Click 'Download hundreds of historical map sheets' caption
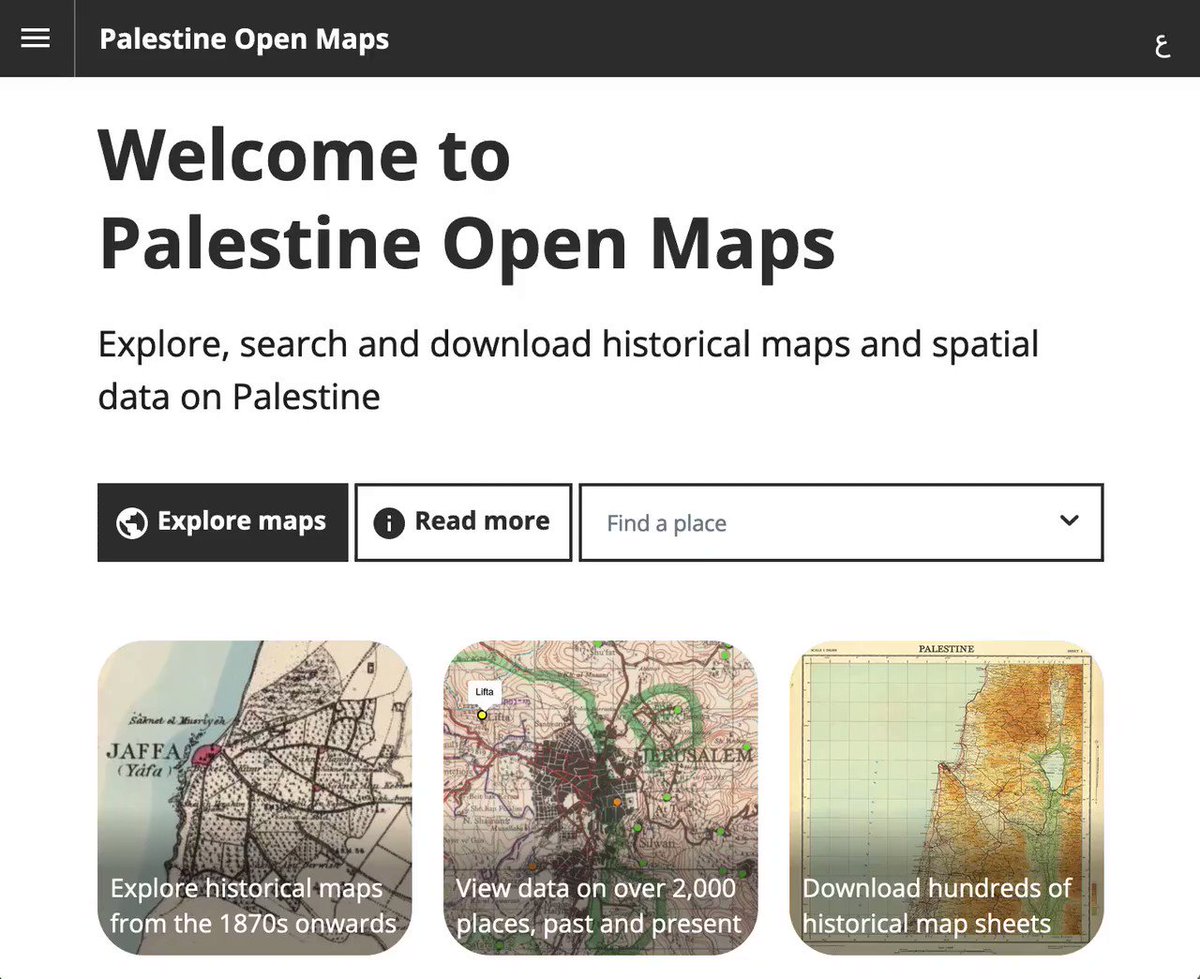This screenshot has width=1200, height=979. point(937,905)
